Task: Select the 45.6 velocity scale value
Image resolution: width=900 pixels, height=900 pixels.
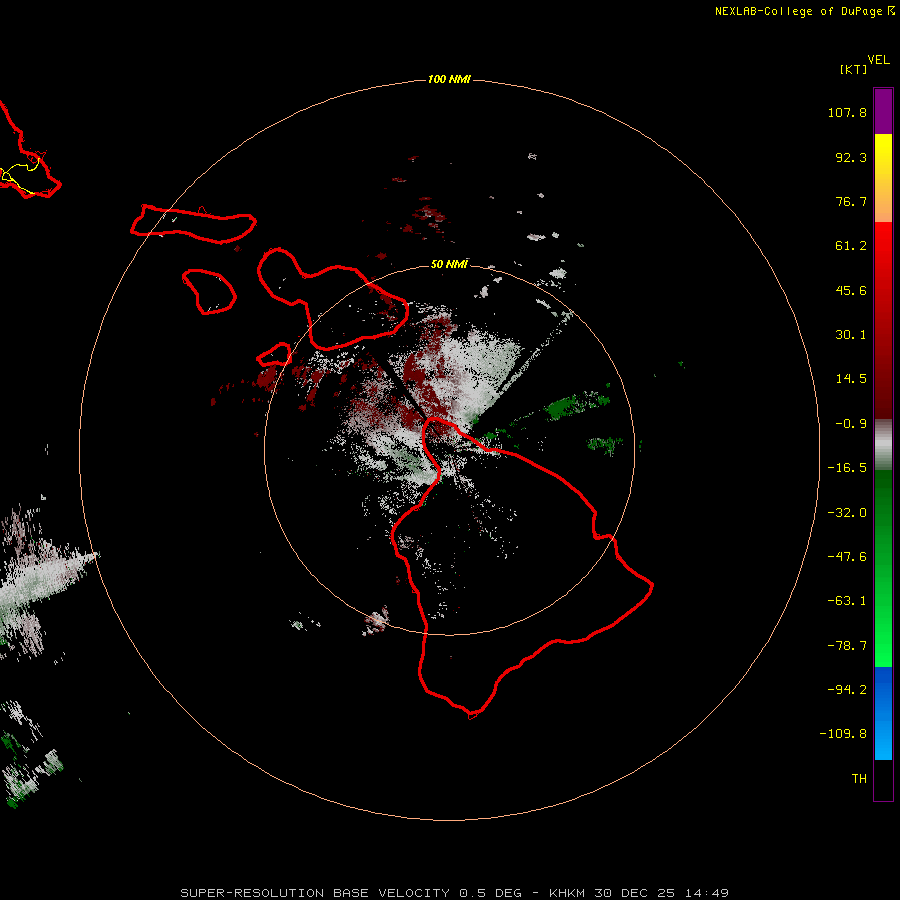Action: coord(851,290)
